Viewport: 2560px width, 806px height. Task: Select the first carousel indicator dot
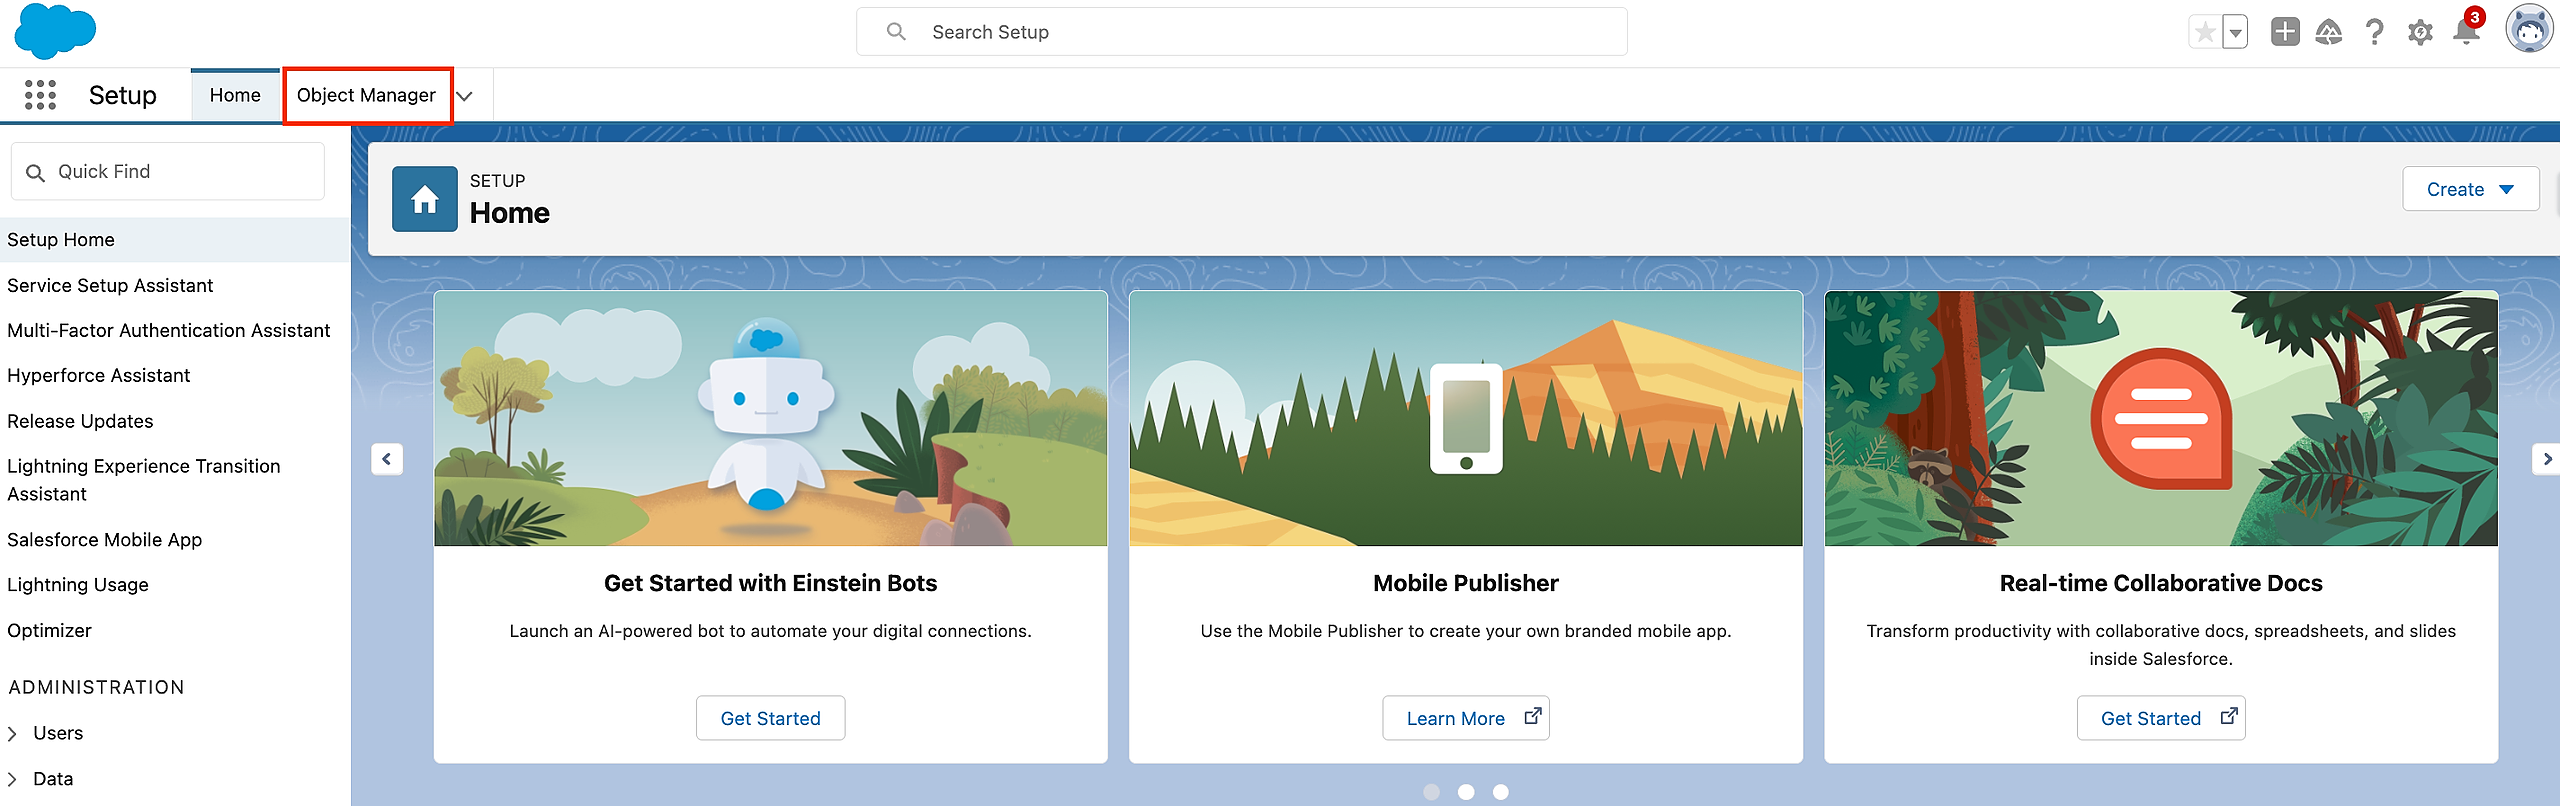click(x=1431, y=792)
